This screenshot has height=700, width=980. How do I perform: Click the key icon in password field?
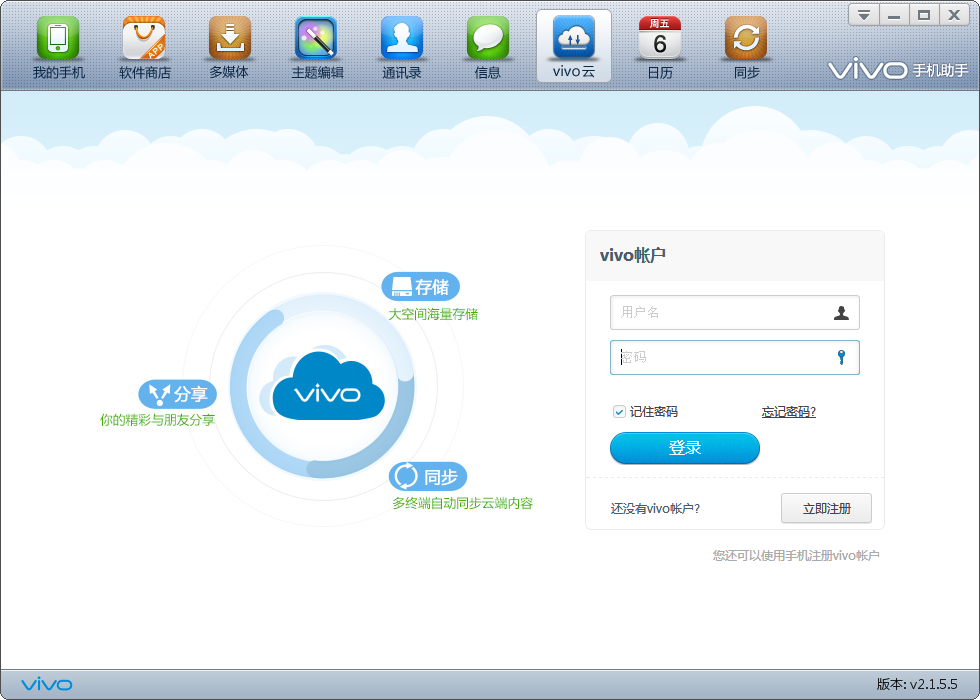coord(841,358)
